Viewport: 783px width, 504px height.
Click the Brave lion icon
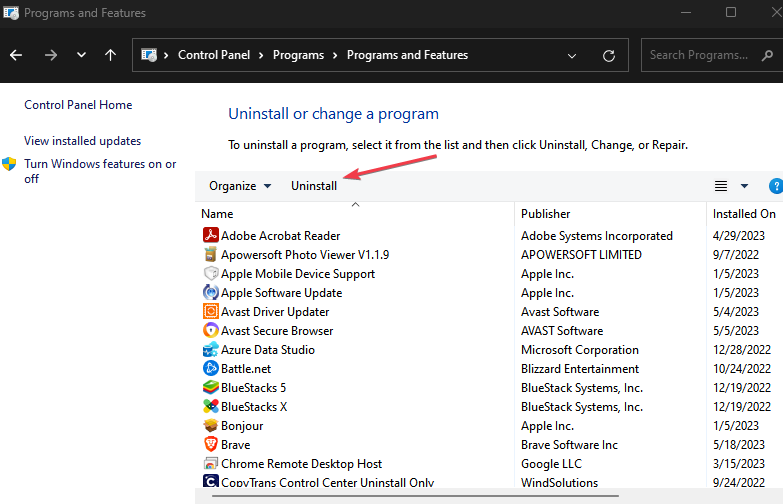[x=211, y=444]
